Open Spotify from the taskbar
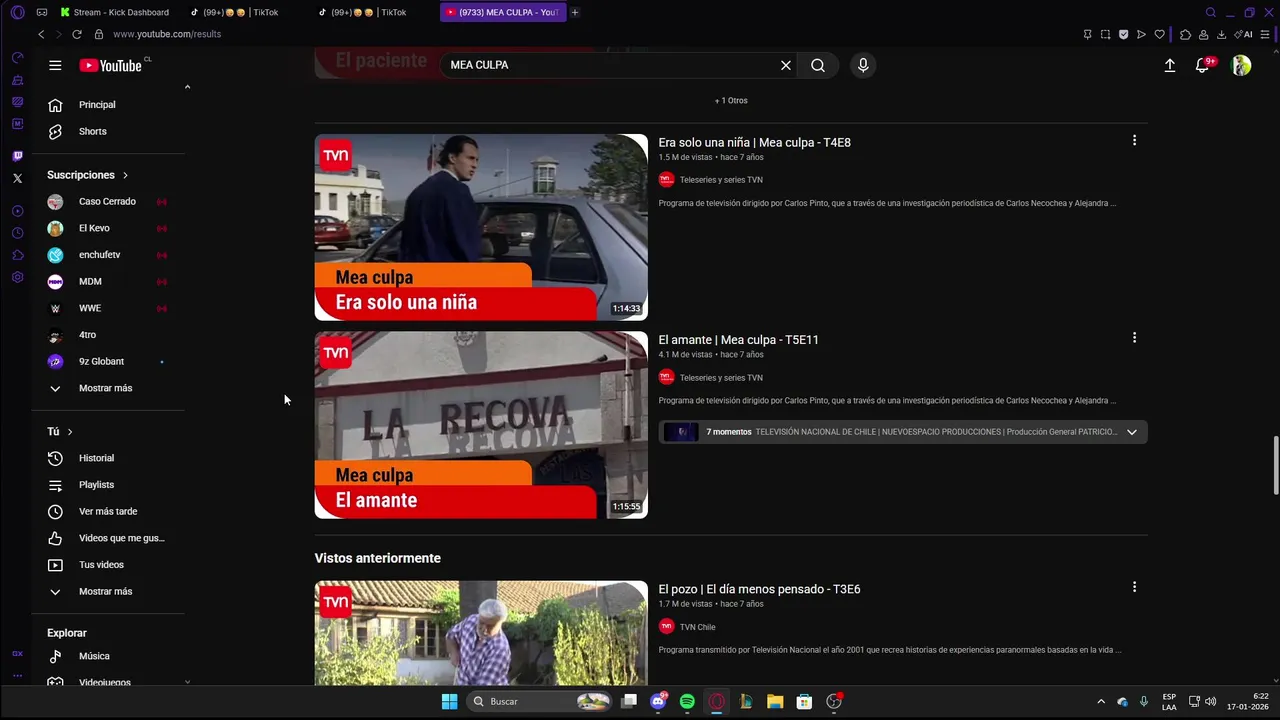The image size is (1280, 720). tap(687, 701)
